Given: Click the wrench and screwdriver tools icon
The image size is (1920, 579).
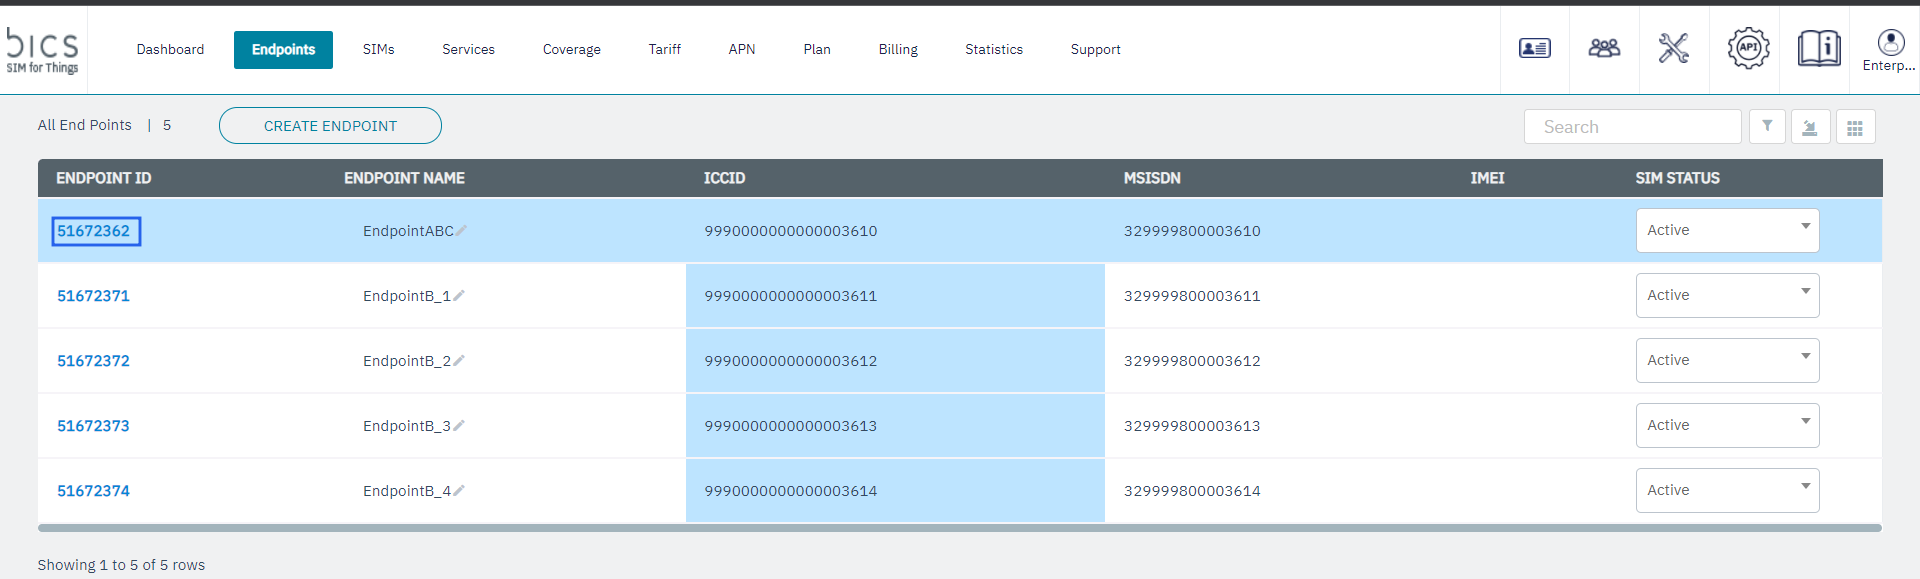Looking at the screenshot, I should (1673, 48).
